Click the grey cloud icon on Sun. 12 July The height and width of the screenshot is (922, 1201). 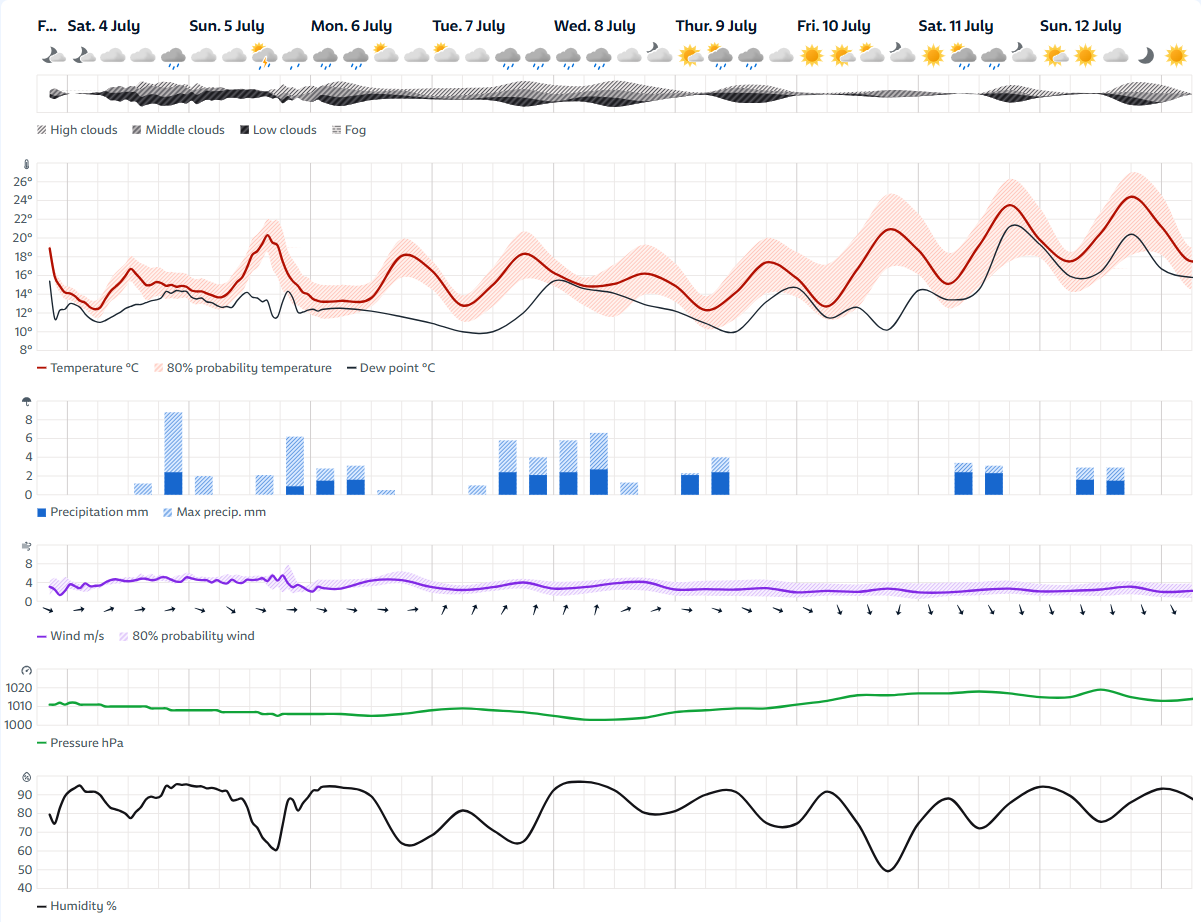point(1116,56)
